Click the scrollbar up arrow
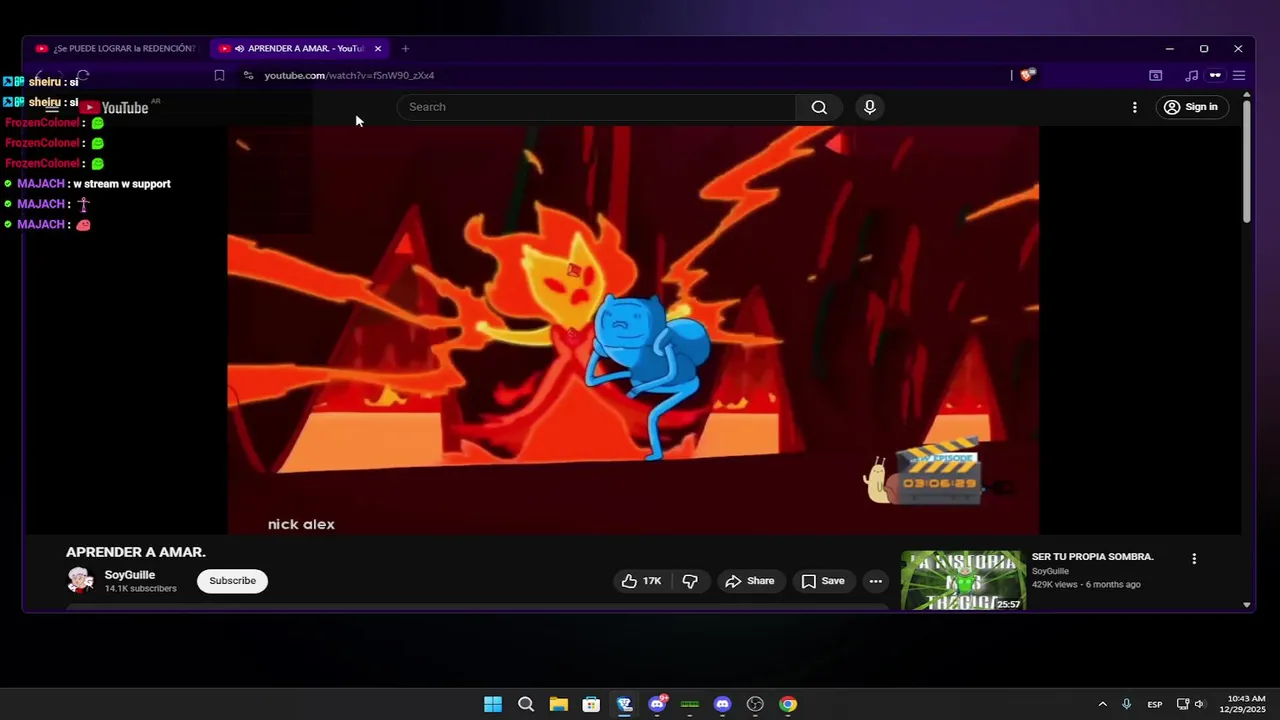The image size is (1280, 720). pos(1247,95)
